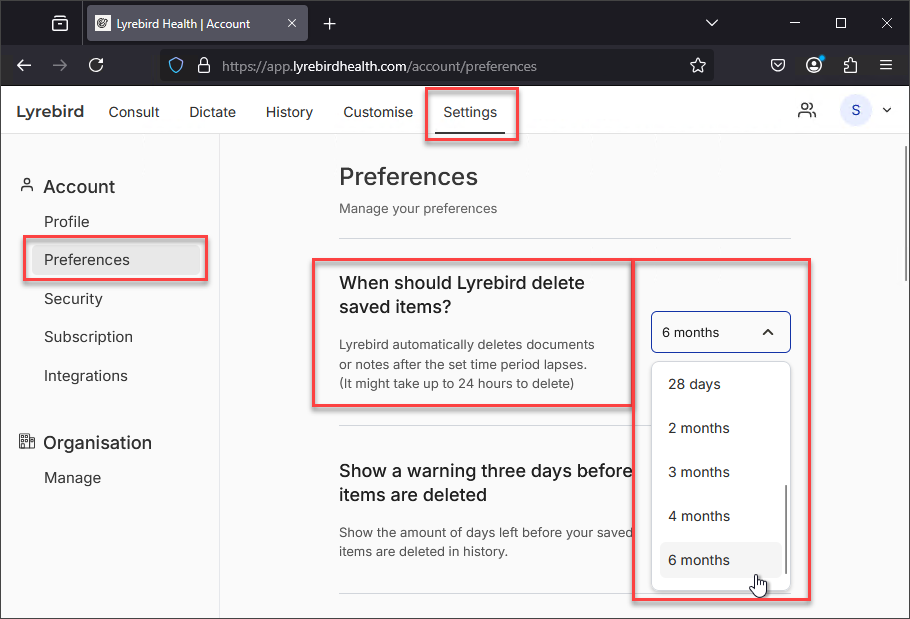Click the dropdown list scrollbar
The image size is (910, 619).
click(786, 529)
